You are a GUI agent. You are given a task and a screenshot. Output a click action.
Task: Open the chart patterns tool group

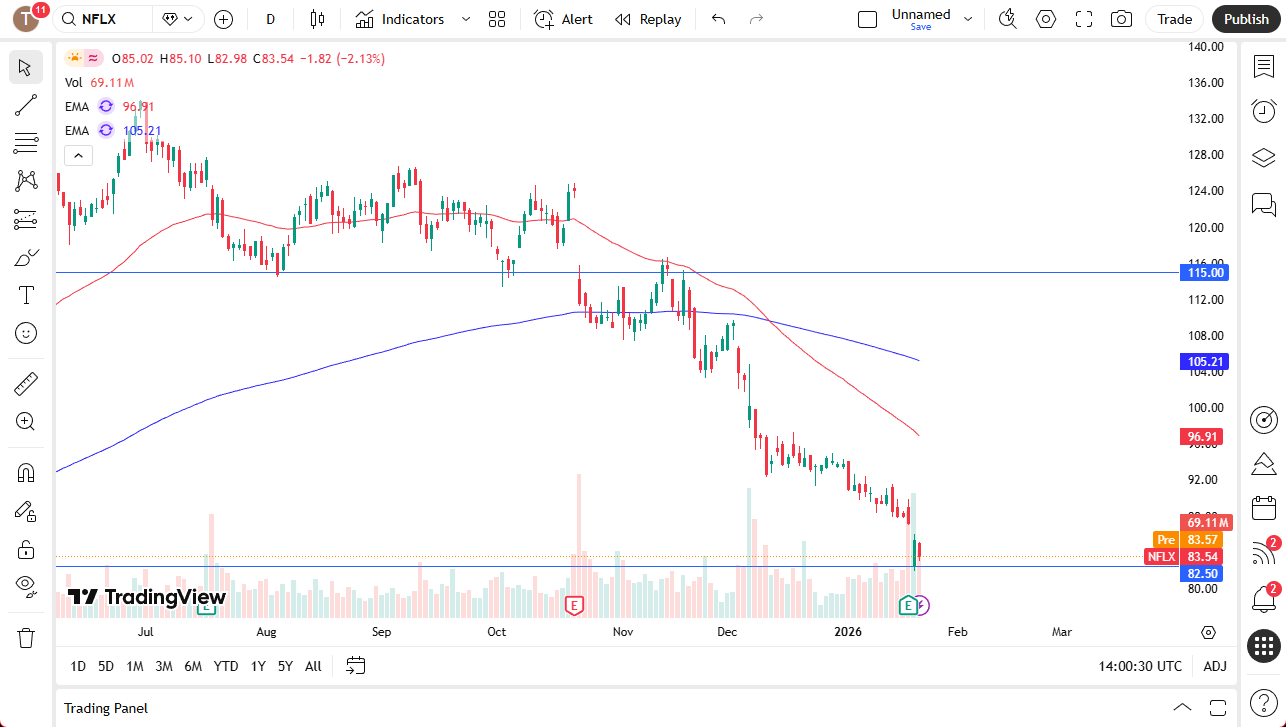[x=26, y=181]
